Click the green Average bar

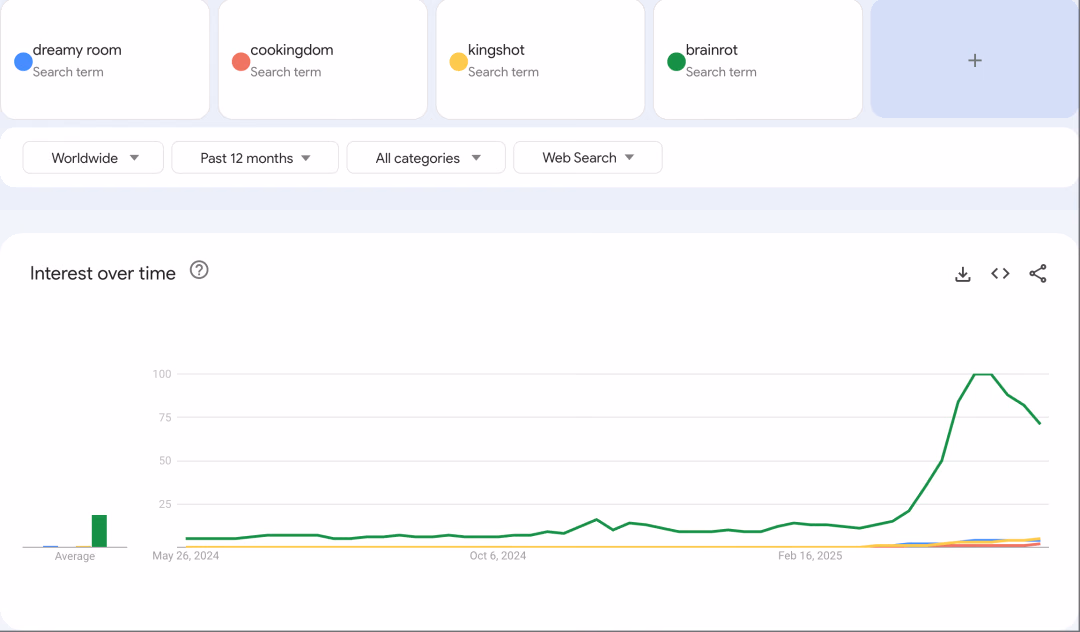coord(99,531)
